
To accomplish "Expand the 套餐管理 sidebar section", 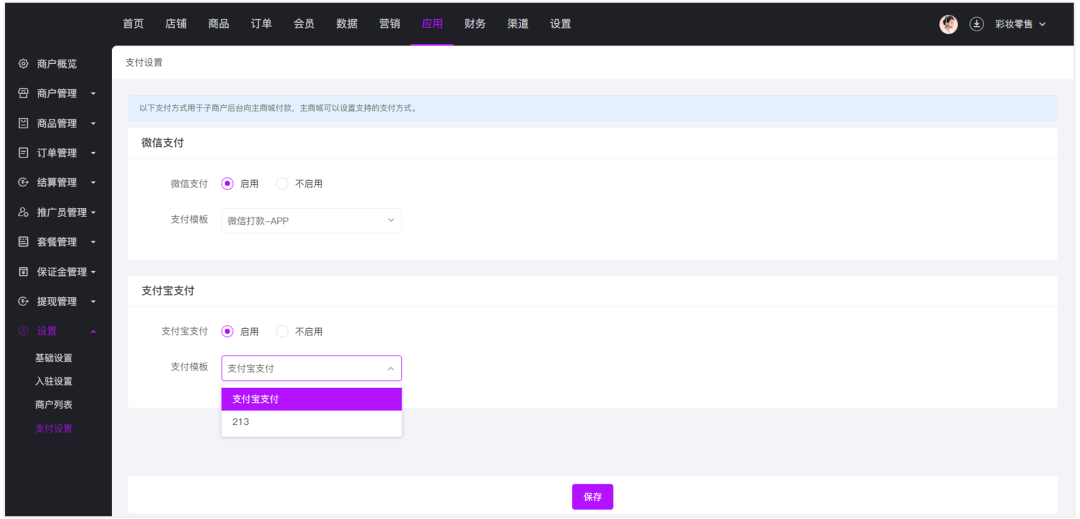I will click(x=58, y=242).
